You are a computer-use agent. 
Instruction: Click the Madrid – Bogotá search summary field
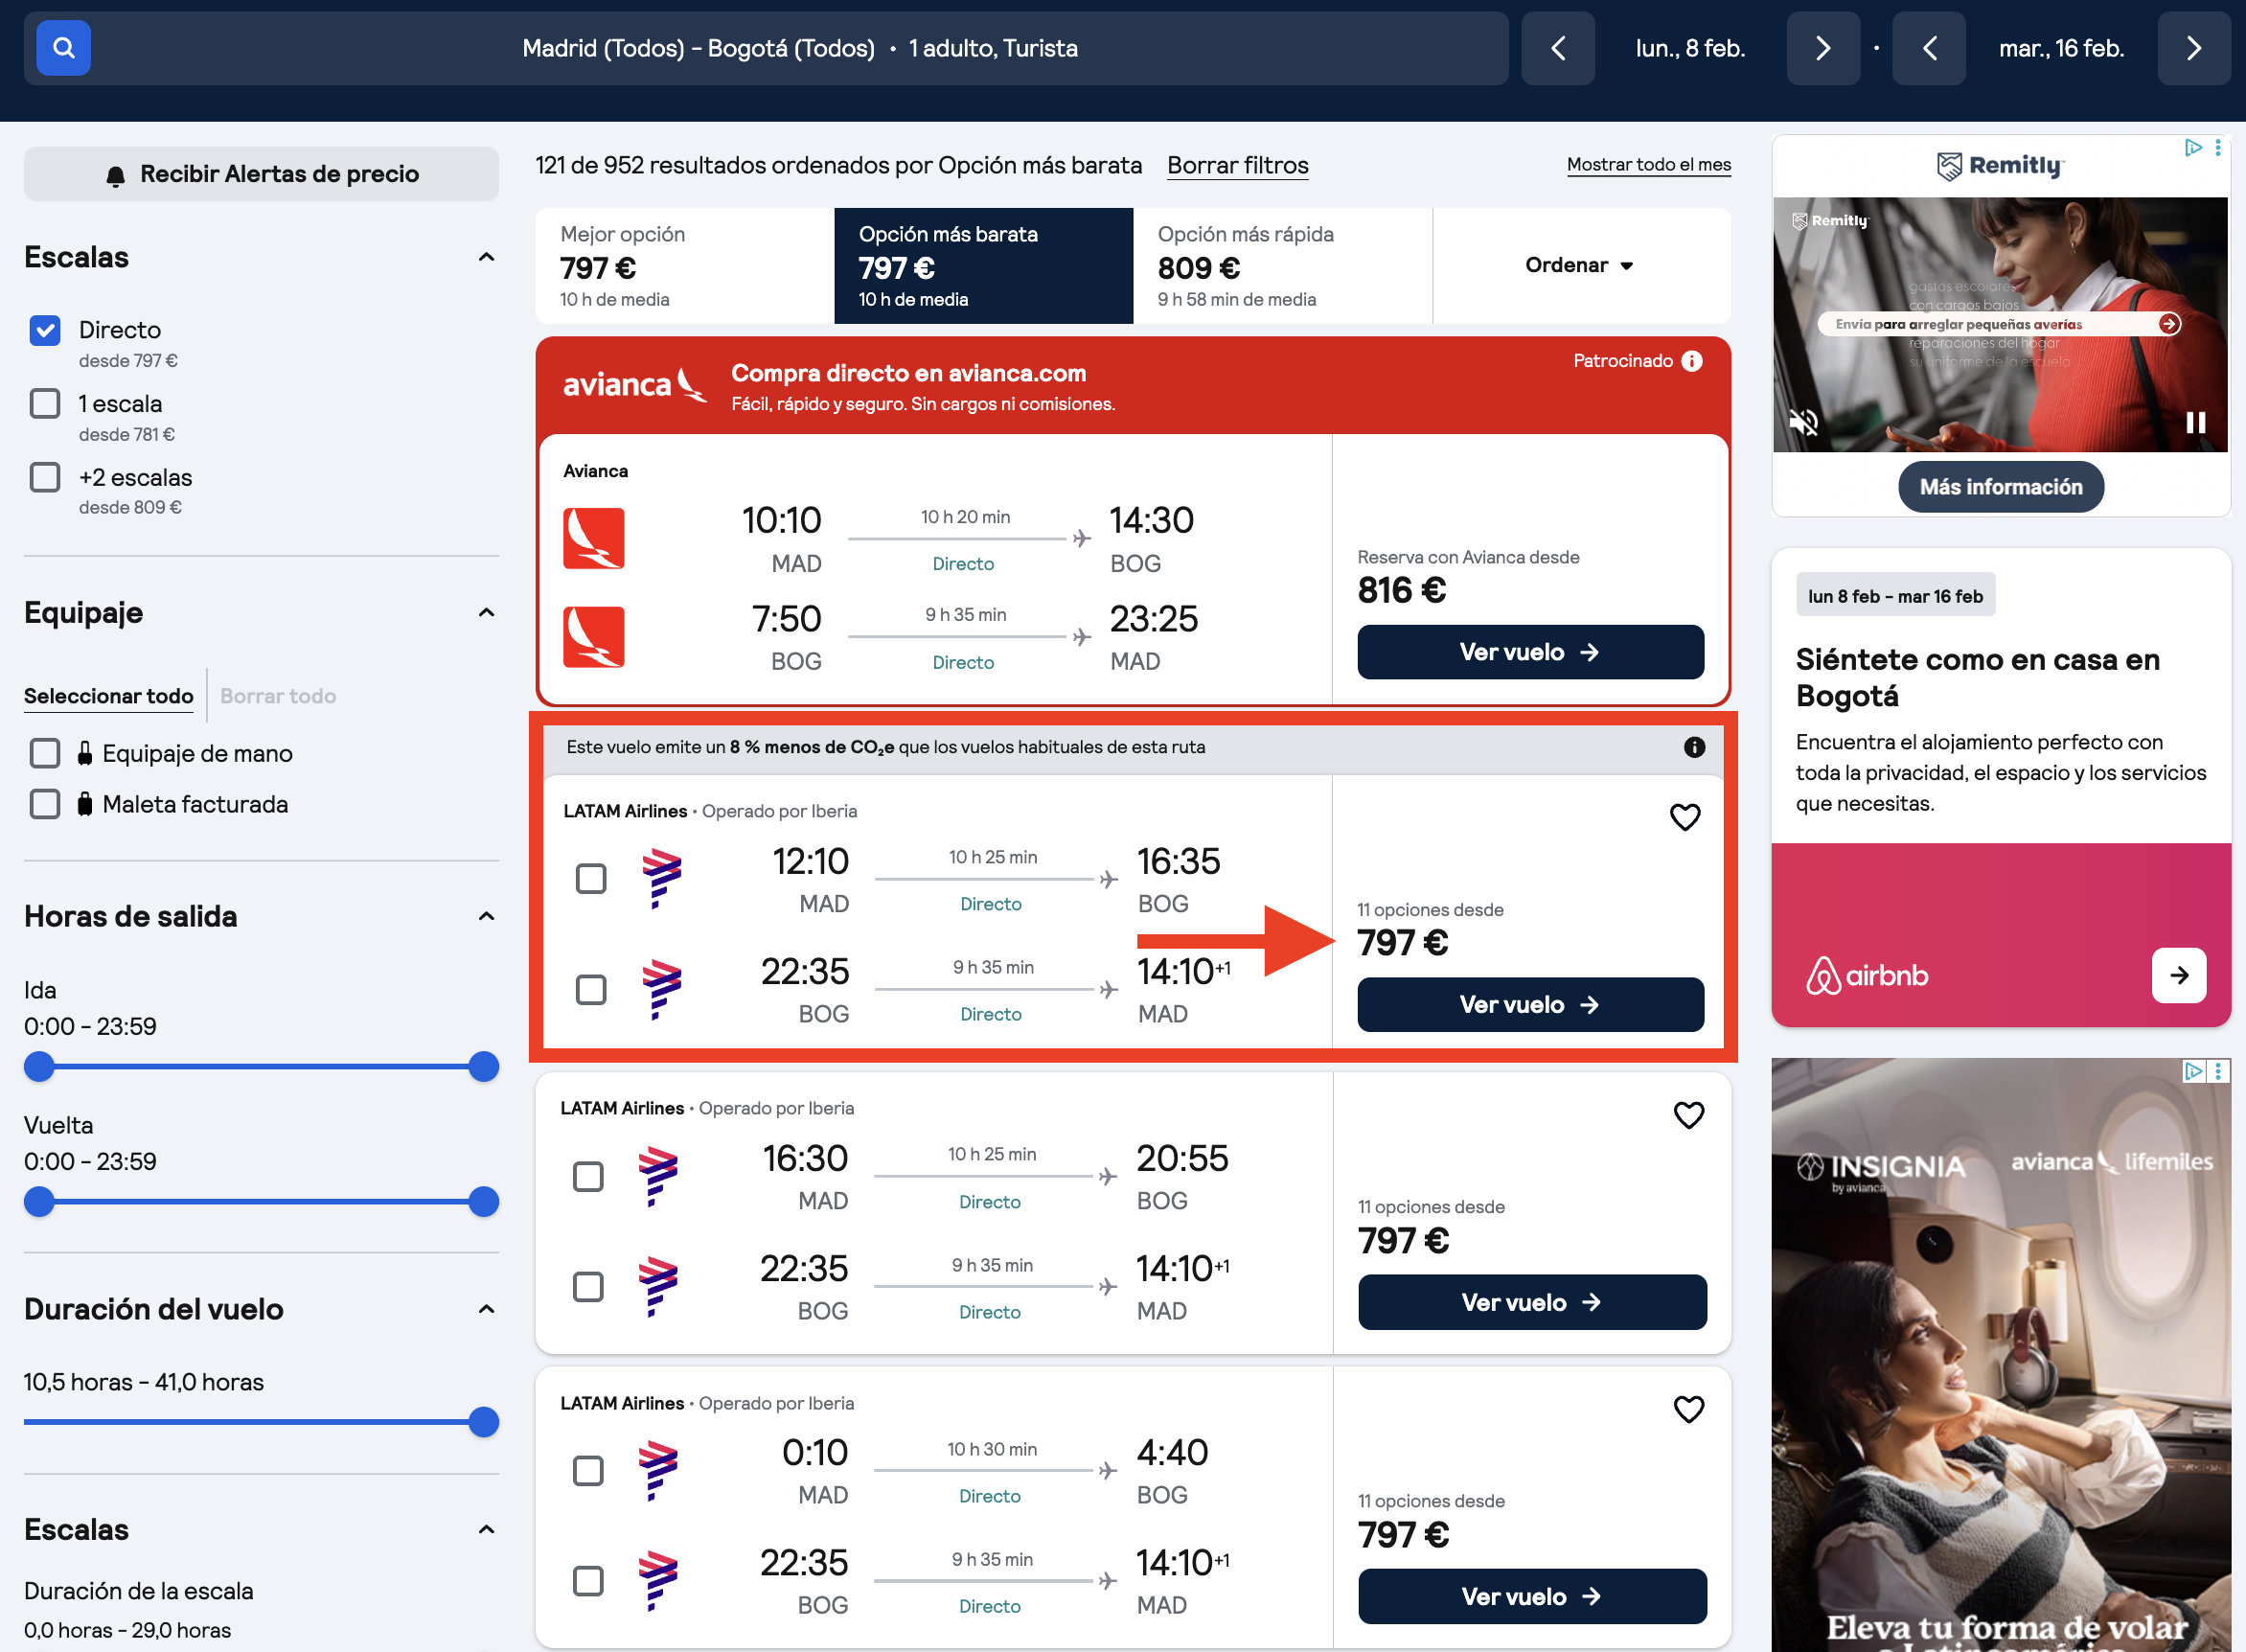pyautogui.click(x=765, y=48)
